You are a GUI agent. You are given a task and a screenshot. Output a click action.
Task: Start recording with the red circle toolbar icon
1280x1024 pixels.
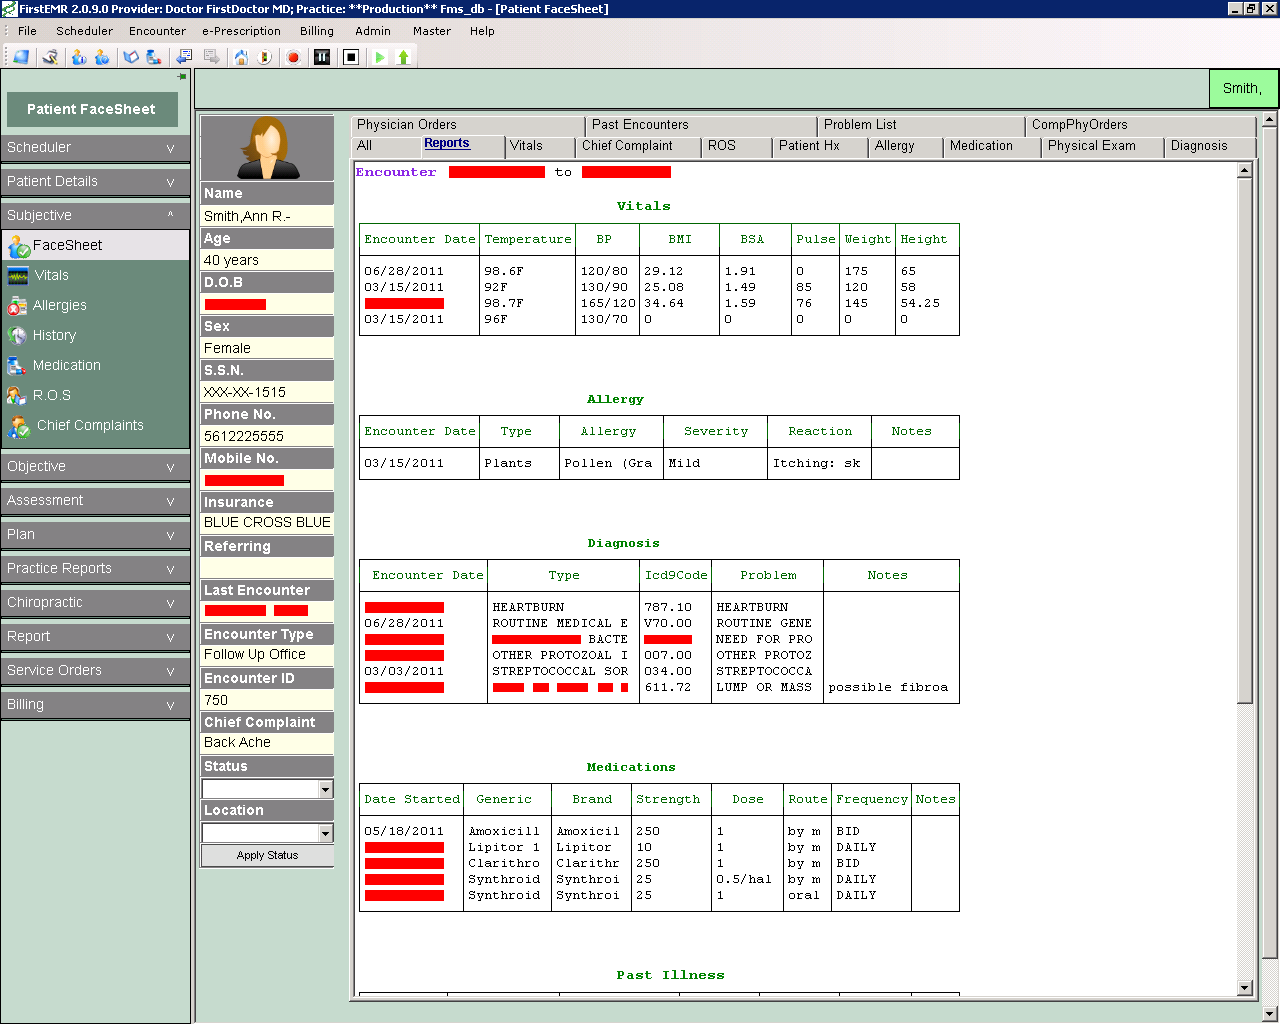click(x=293, y=57)
